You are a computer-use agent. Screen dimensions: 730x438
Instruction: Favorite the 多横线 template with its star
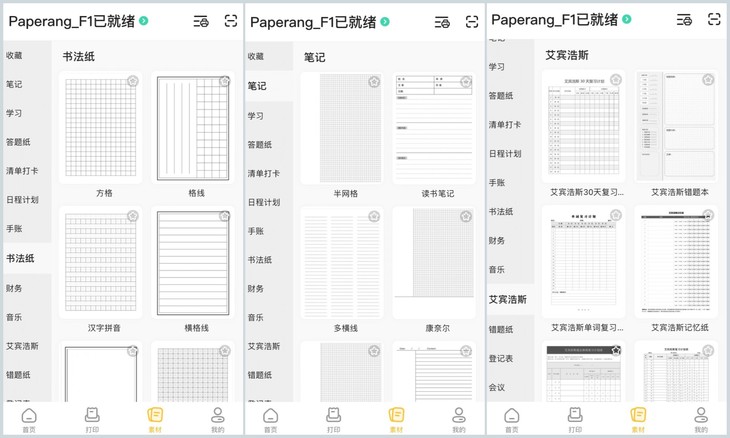point(374,216)
